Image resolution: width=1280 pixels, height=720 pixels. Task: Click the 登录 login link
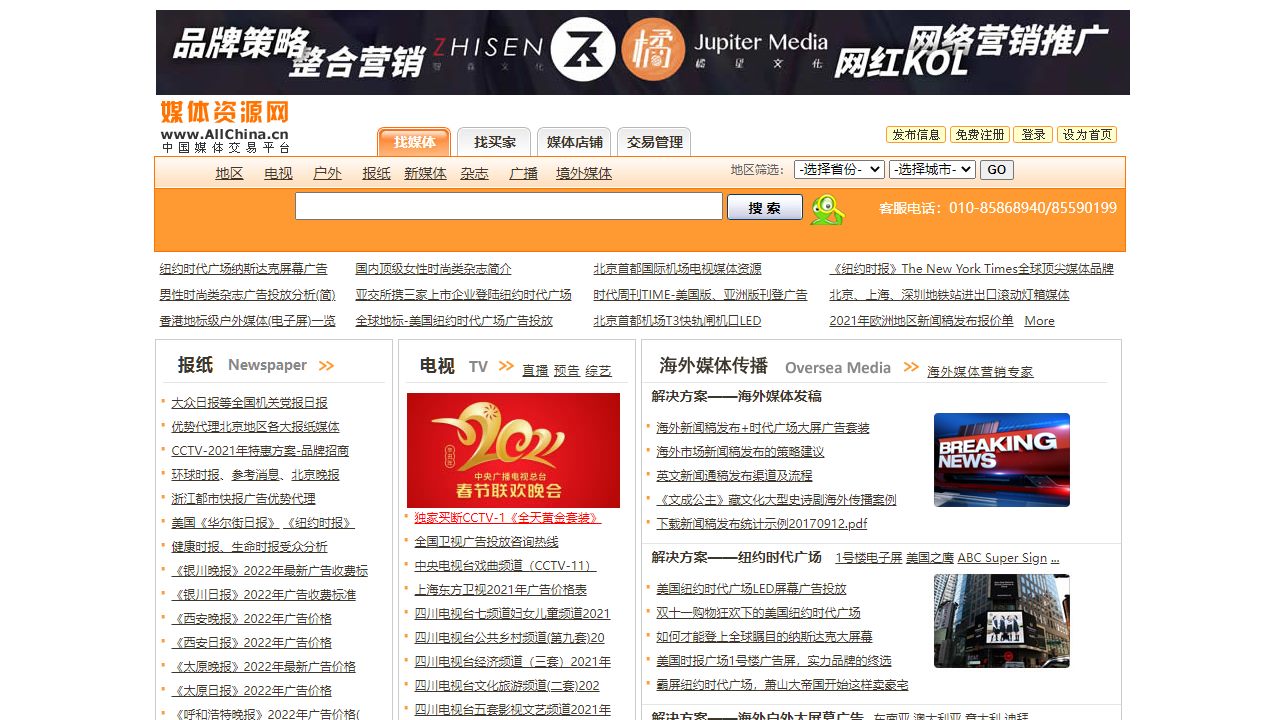[1032, 134]
